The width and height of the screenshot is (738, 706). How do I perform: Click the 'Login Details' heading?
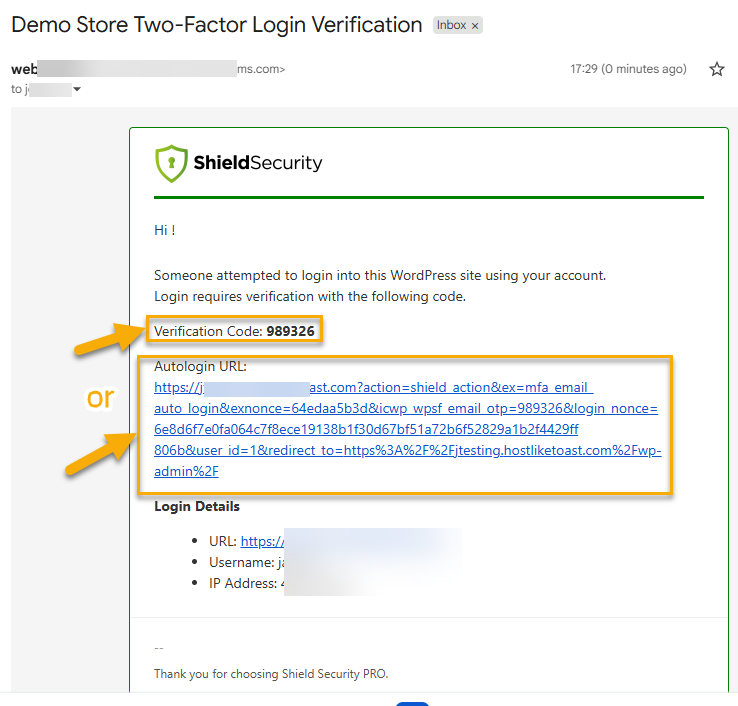197,506
